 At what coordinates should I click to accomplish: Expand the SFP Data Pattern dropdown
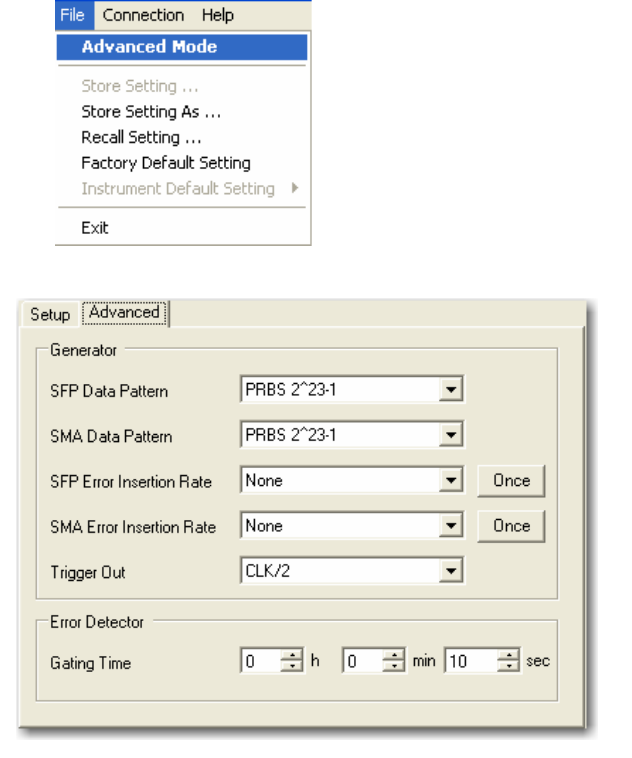[451, 390]
